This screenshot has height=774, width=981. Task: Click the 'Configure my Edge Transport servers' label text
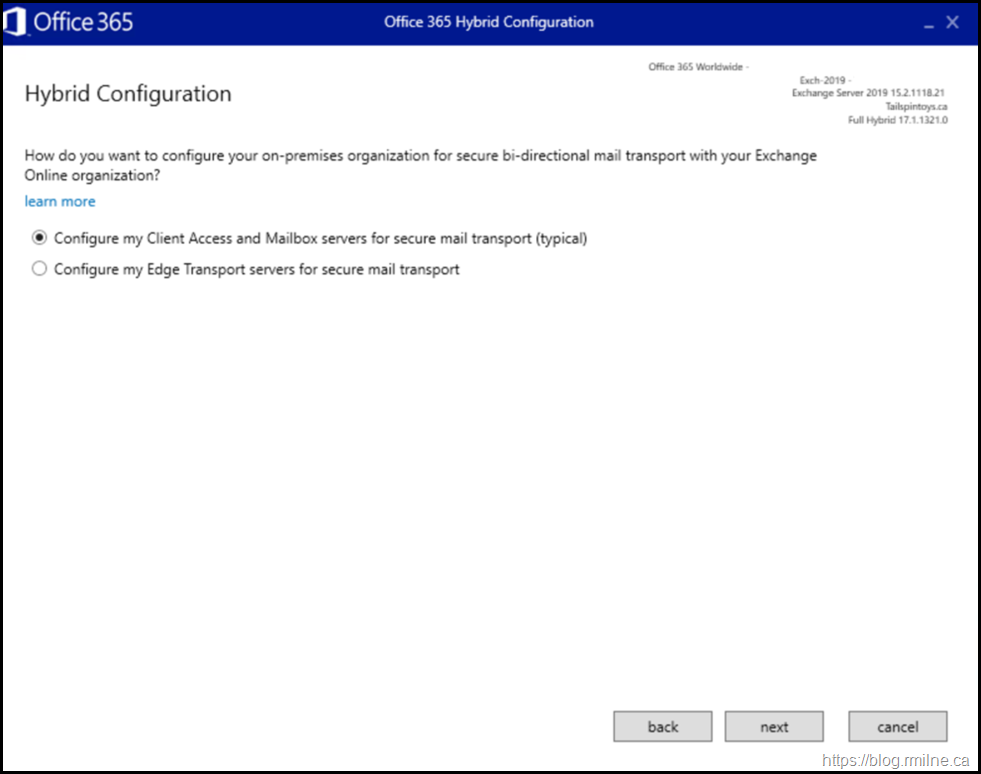pyautogui.click(x=257, y=269)
